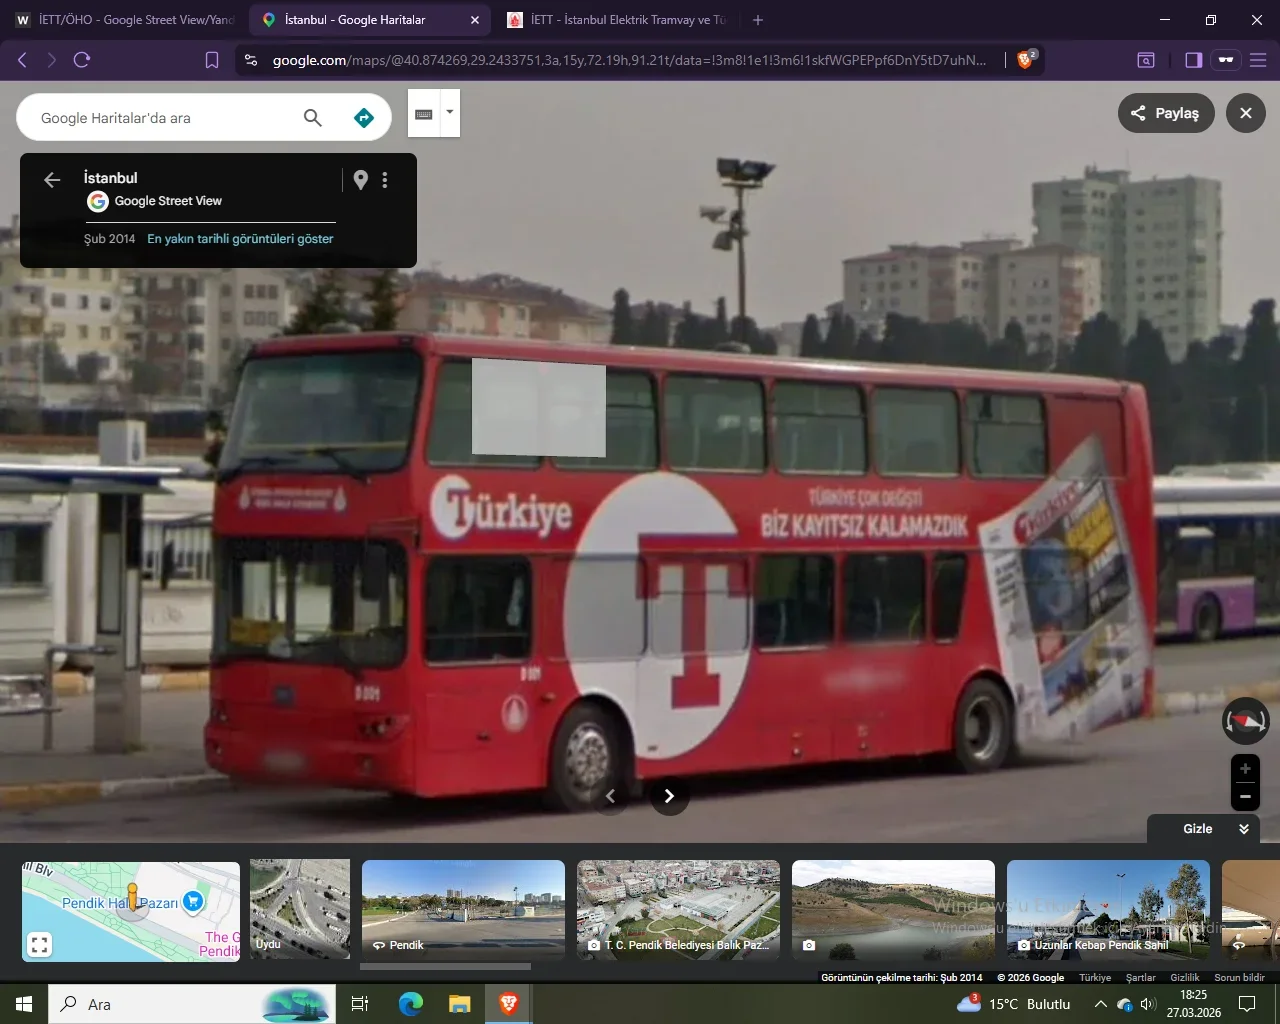Open the three-dot overflow menu
The width and height of the screenshot is (1280, 1024).
(x=385, y=179)
